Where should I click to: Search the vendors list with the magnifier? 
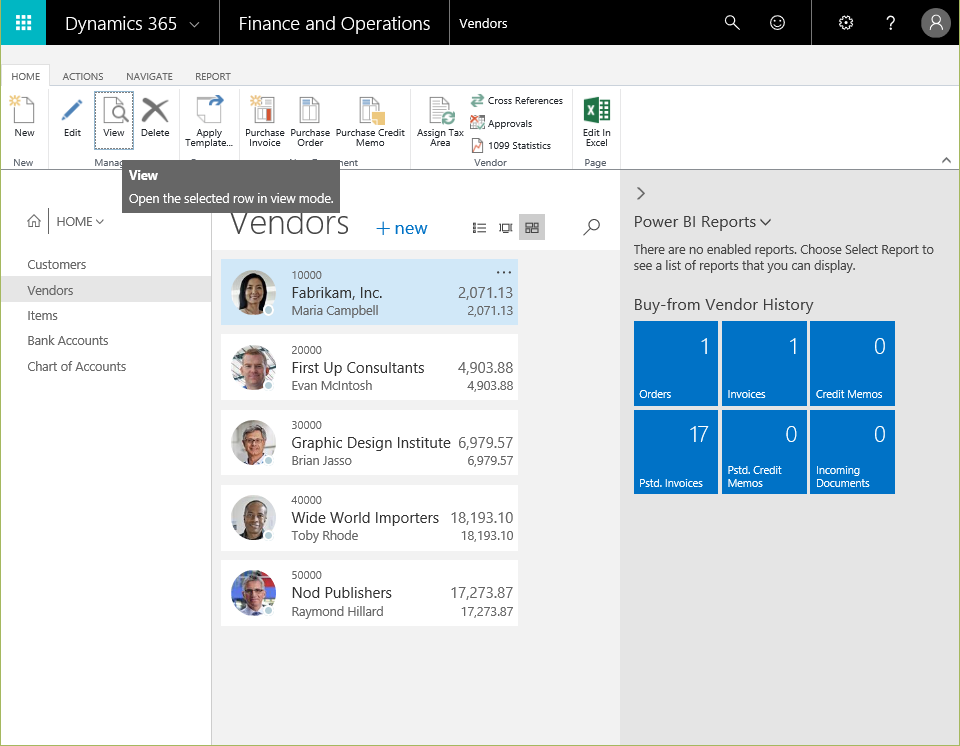[591, 227]
